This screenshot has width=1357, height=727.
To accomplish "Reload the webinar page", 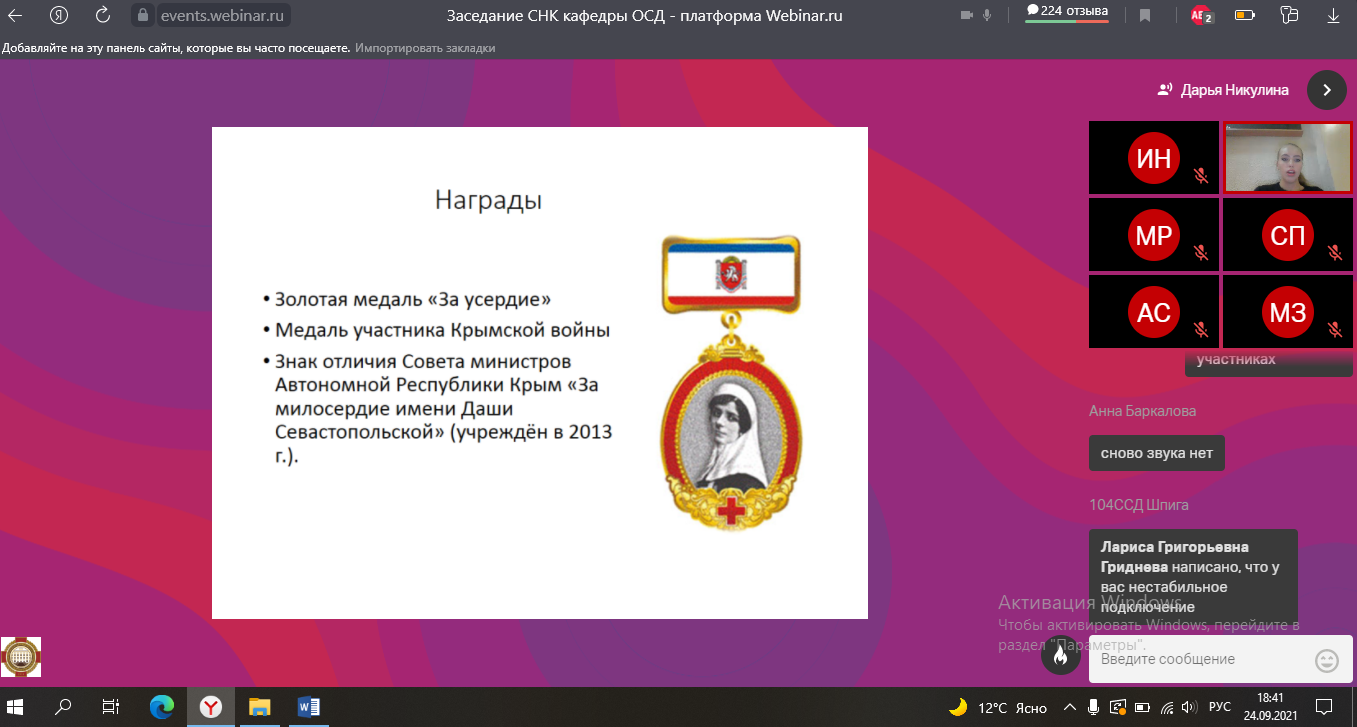I will click(103, 15).
